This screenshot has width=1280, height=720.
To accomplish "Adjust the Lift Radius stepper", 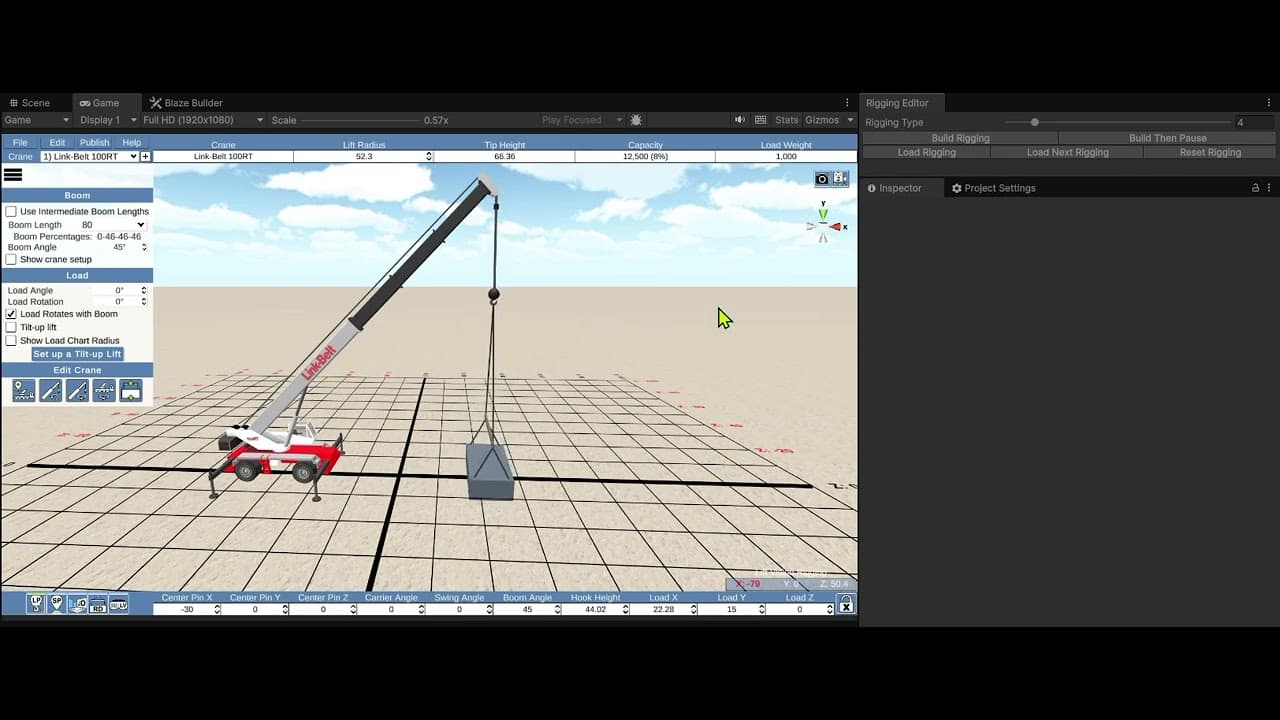I will [429, 157].
